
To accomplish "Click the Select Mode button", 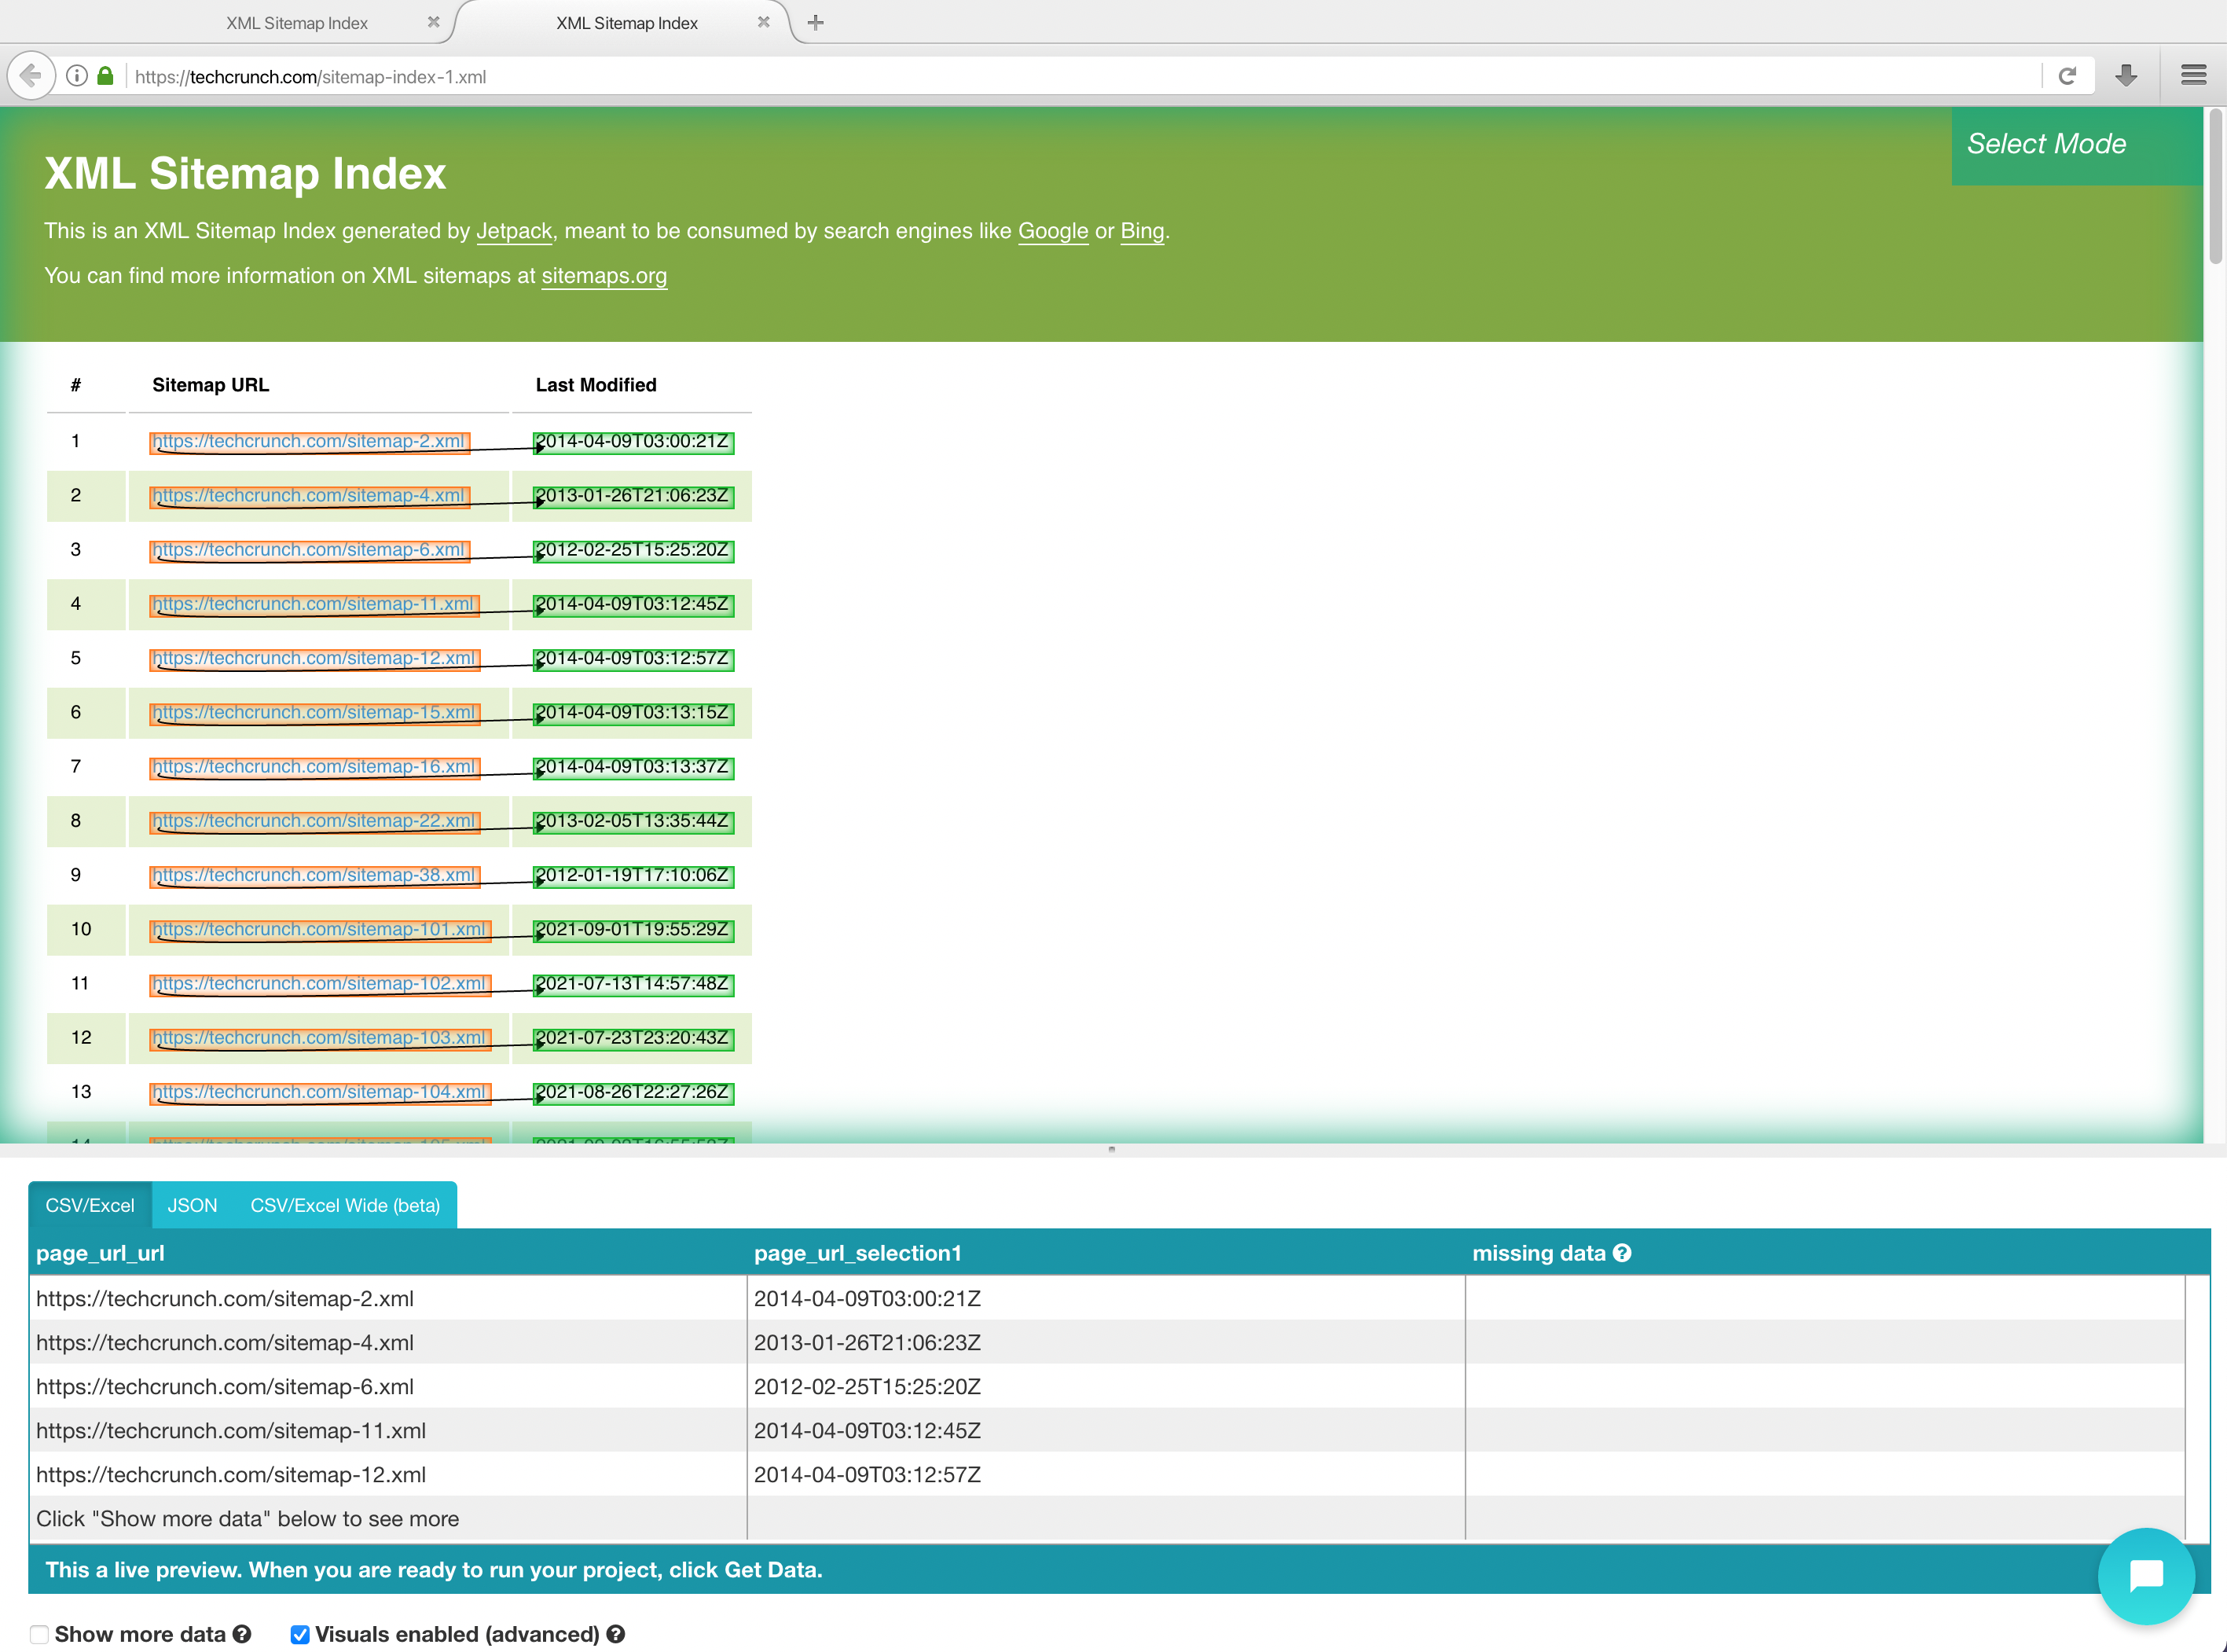I will (2076, 145).
